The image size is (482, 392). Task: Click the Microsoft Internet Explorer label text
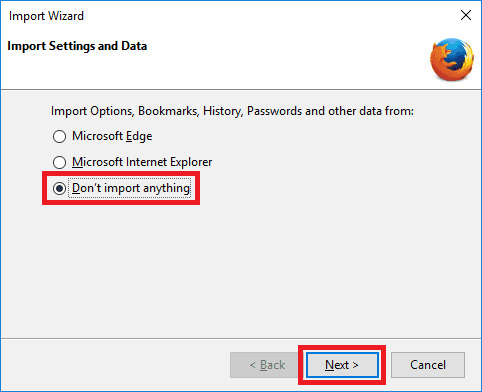[x=142, y=162]
